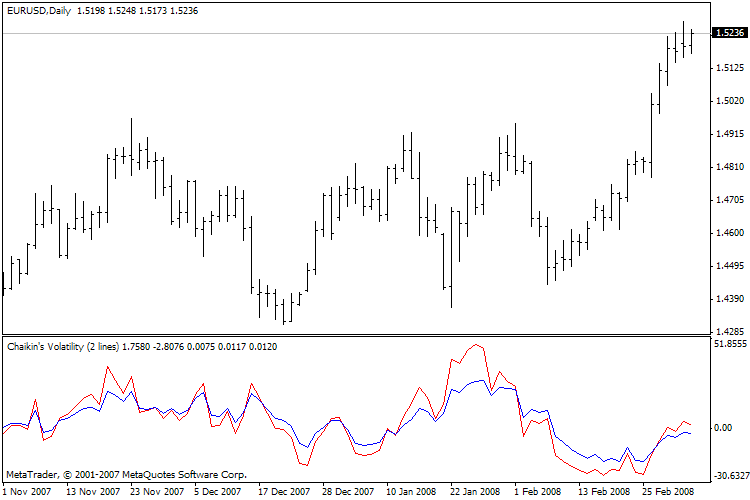Select the 13 Nov 2007 date label
The height and width of the screenshot is (500, 750).
93,491
